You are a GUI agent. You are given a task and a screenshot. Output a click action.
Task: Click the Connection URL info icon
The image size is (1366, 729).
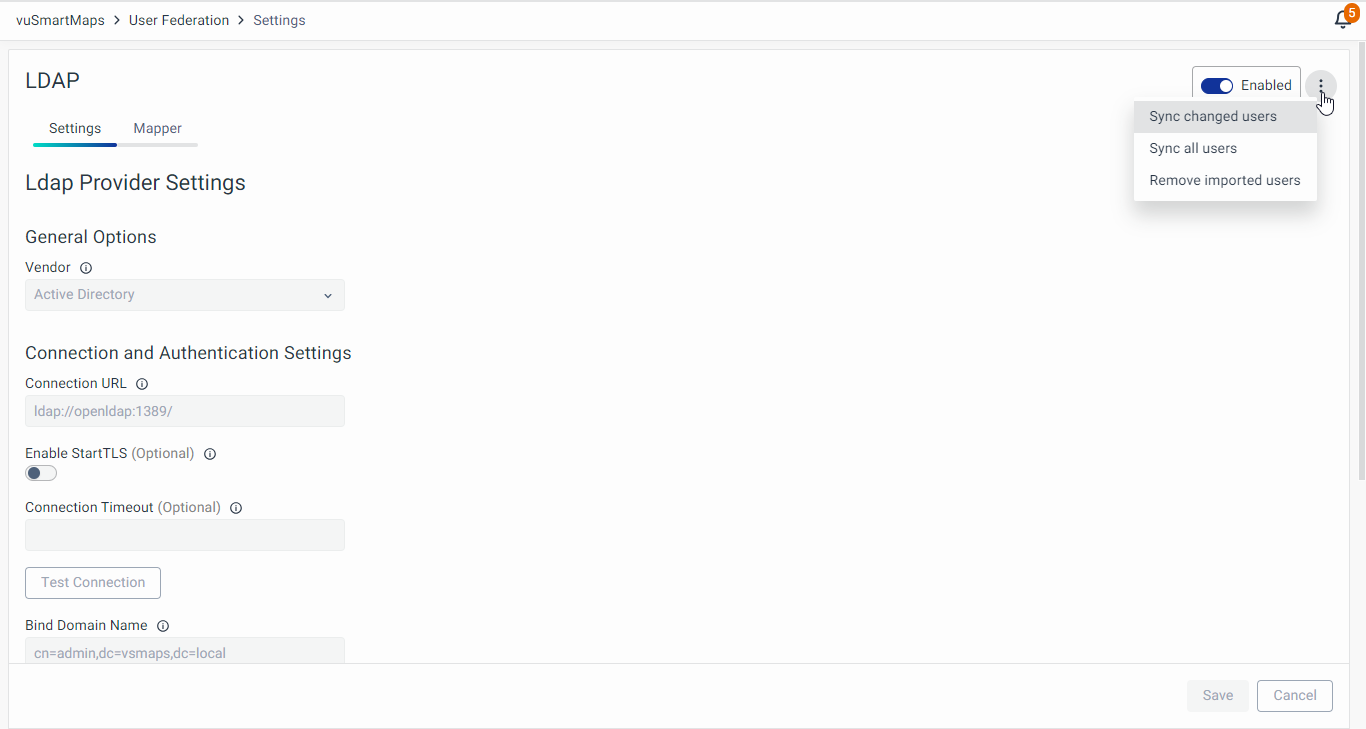pos(142,384)
